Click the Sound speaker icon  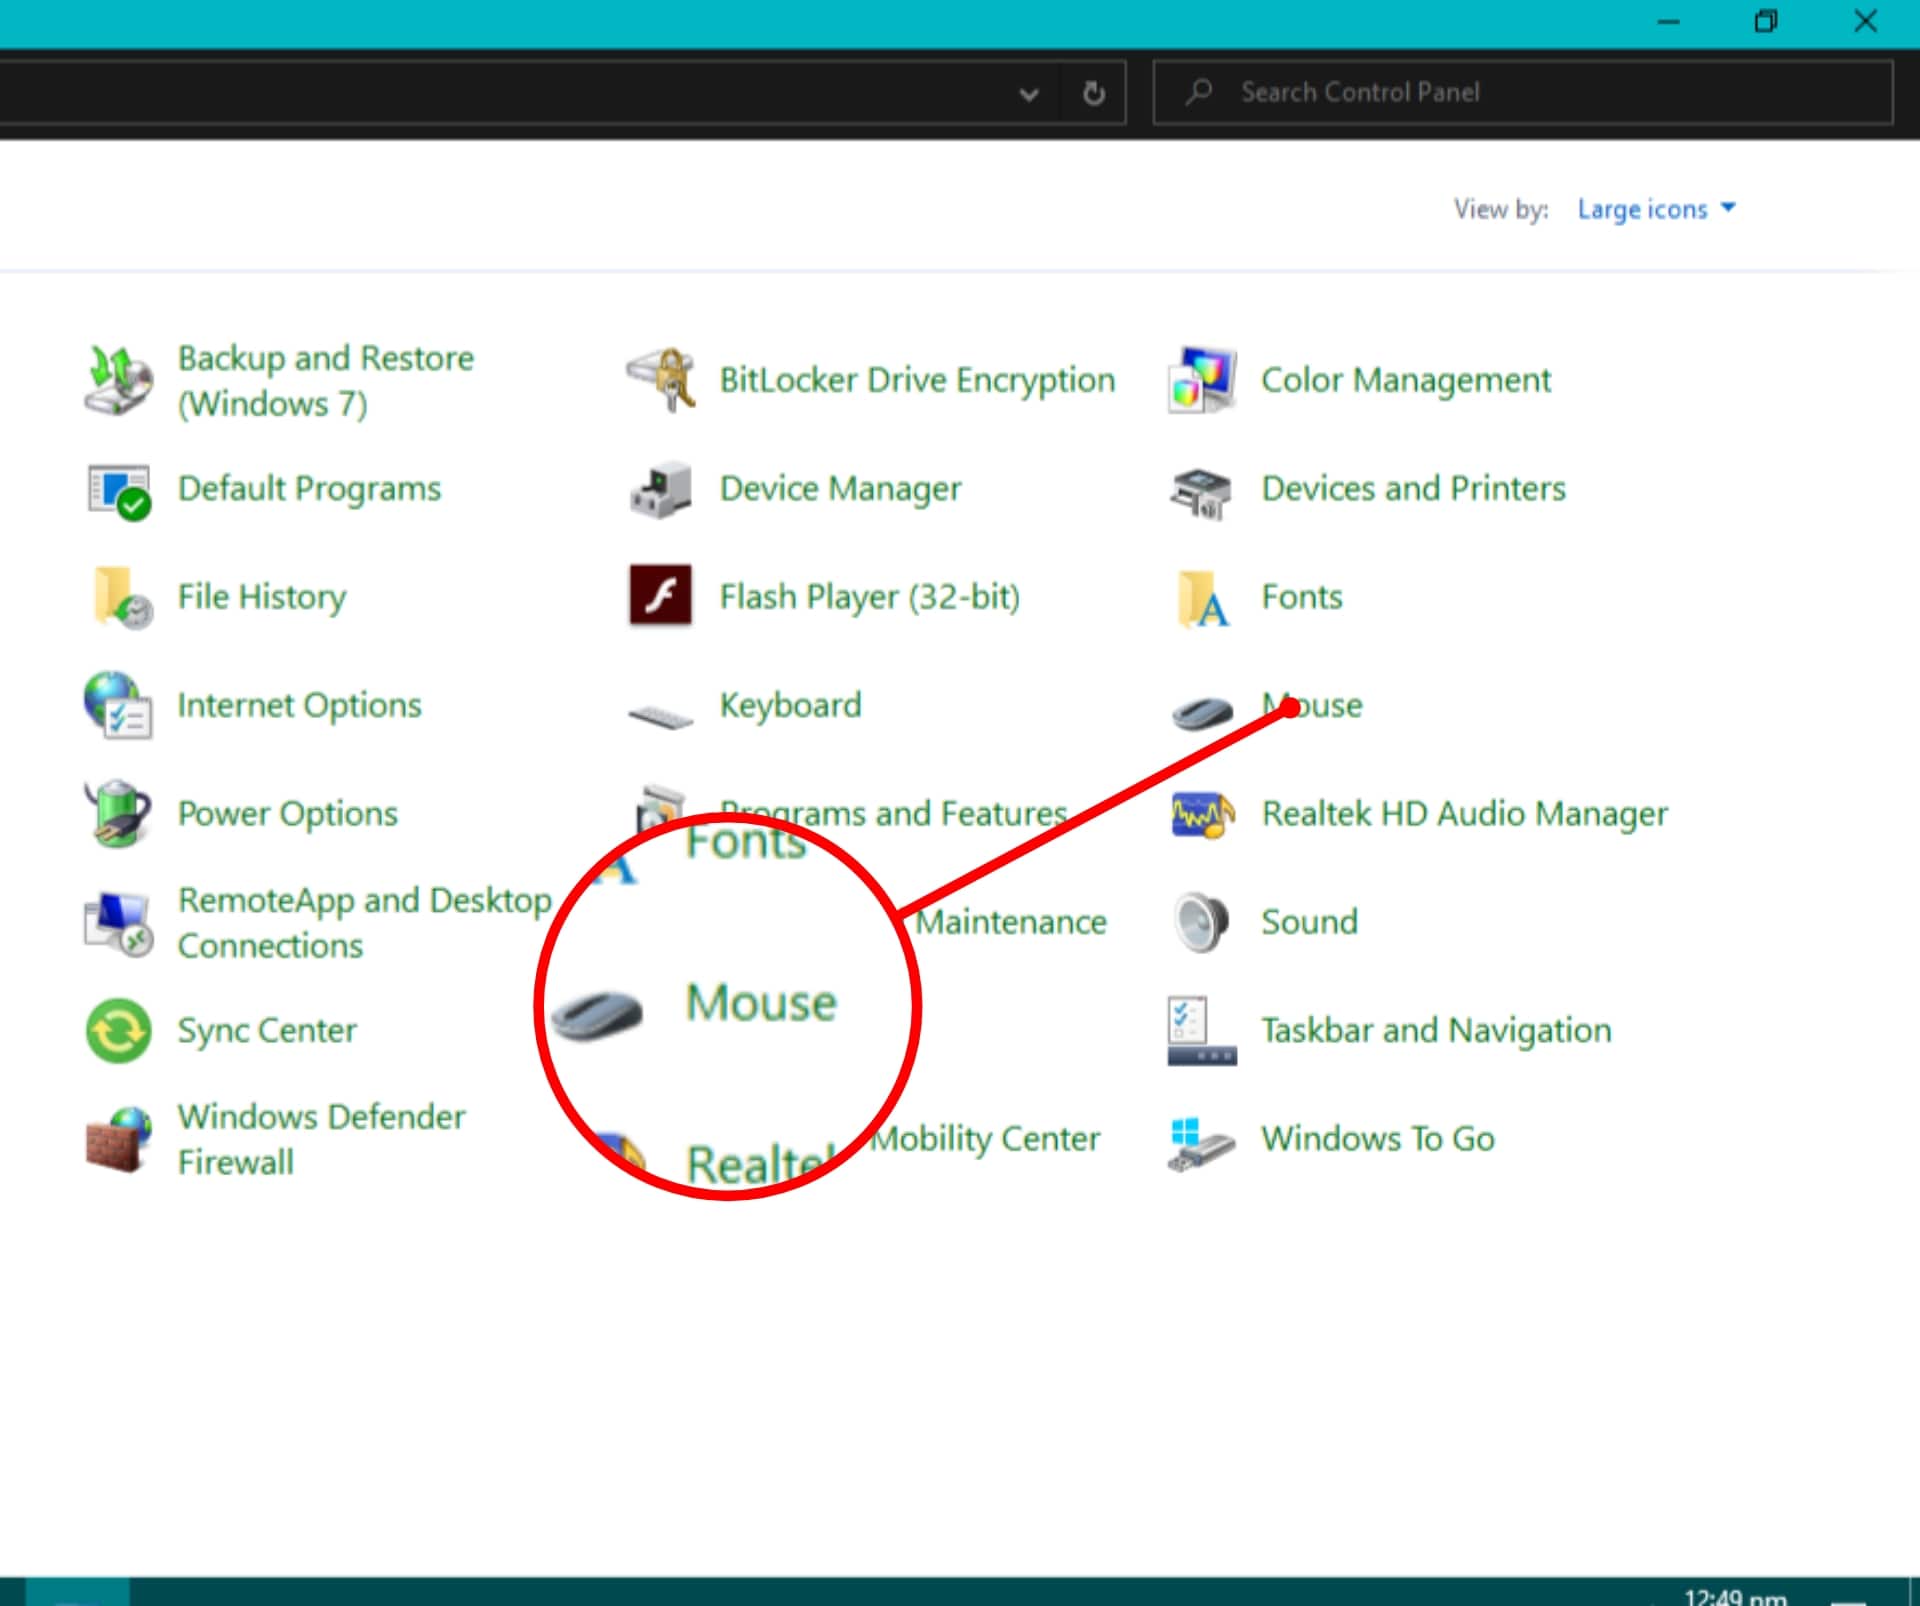tap(1201, 921)
